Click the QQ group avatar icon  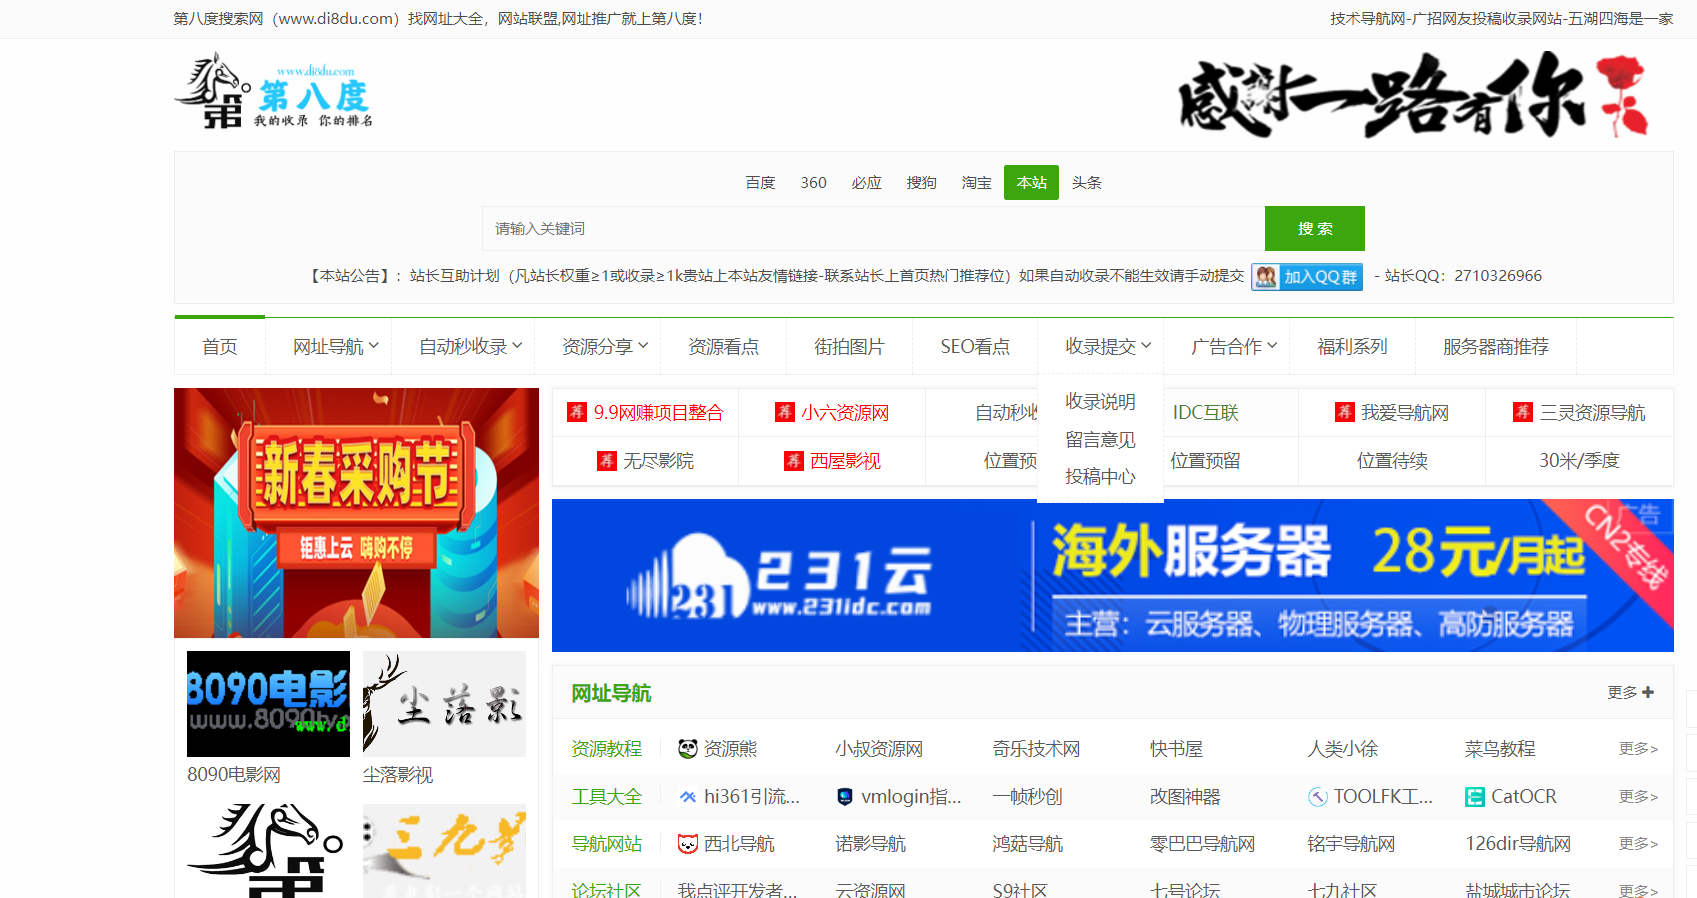[x=1266, y=277]
